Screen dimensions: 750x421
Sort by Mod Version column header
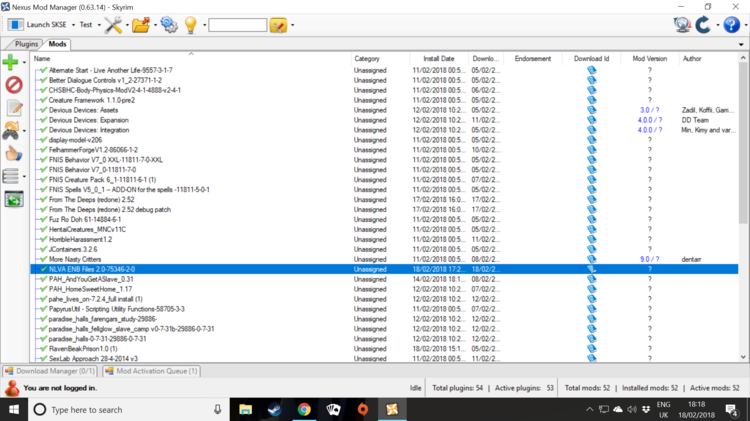pyautogui.click(x=649, y=58)
